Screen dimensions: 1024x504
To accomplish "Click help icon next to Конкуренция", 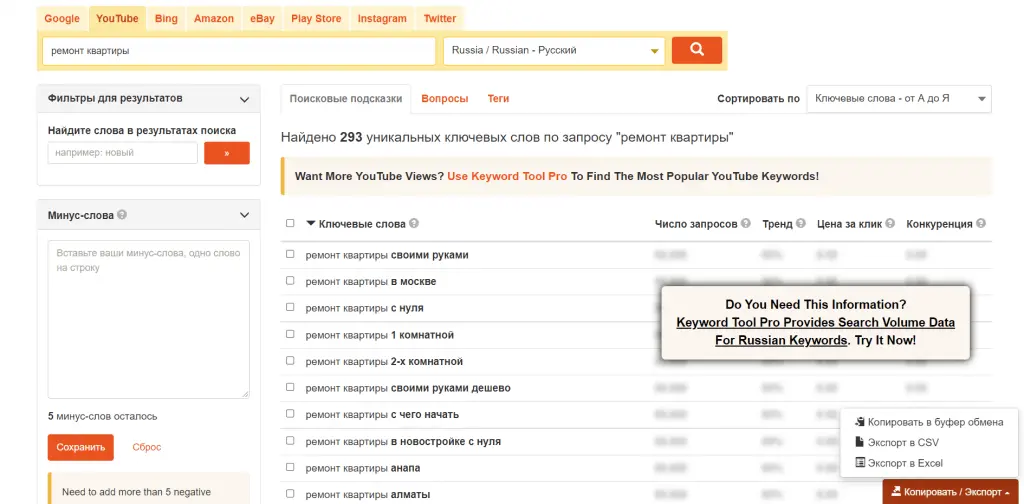I will (x=980, y=224).
